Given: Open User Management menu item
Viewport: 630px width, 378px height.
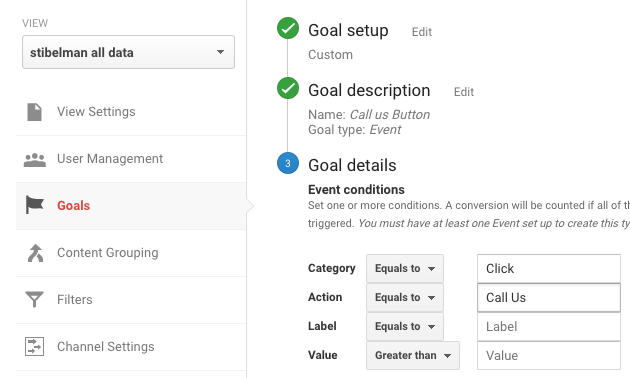Looking at the screenshot, I should (x=131, y=159).
